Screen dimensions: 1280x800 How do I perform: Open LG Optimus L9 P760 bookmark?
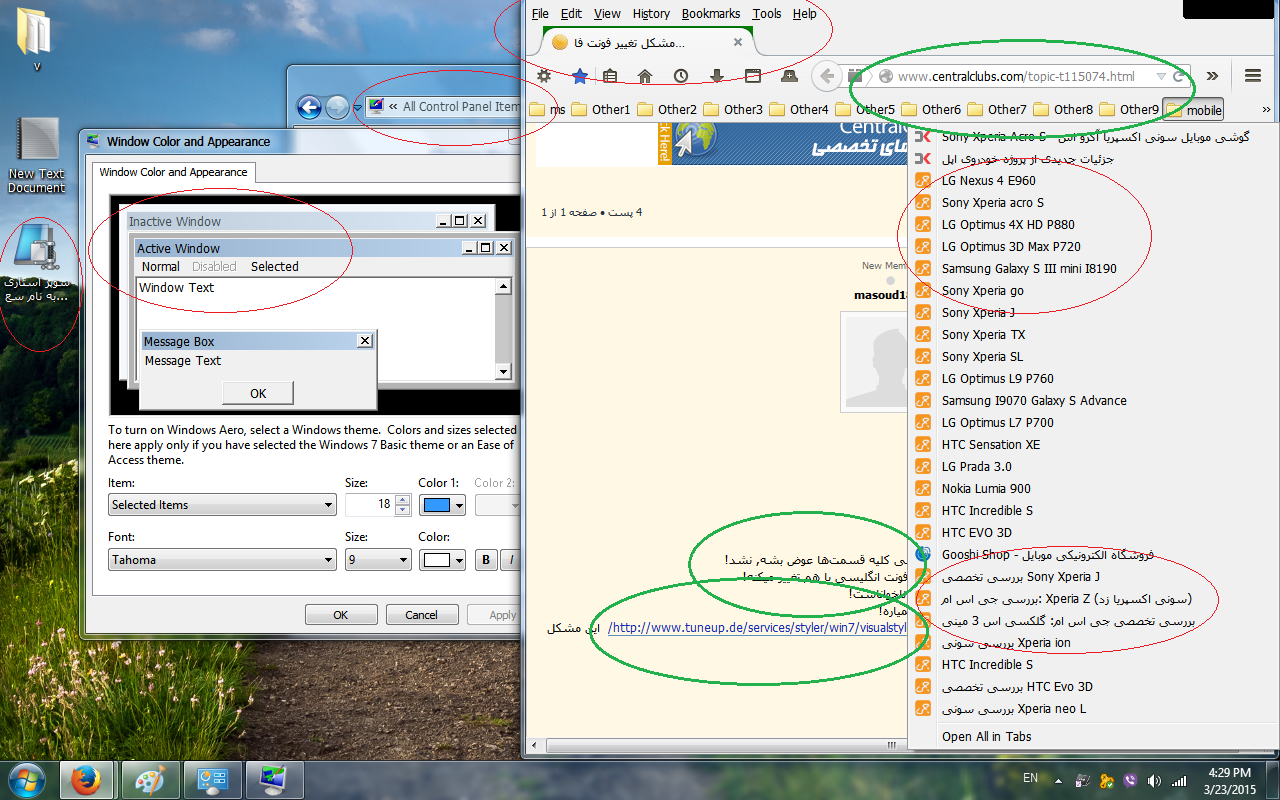[x=1093, y=379]
